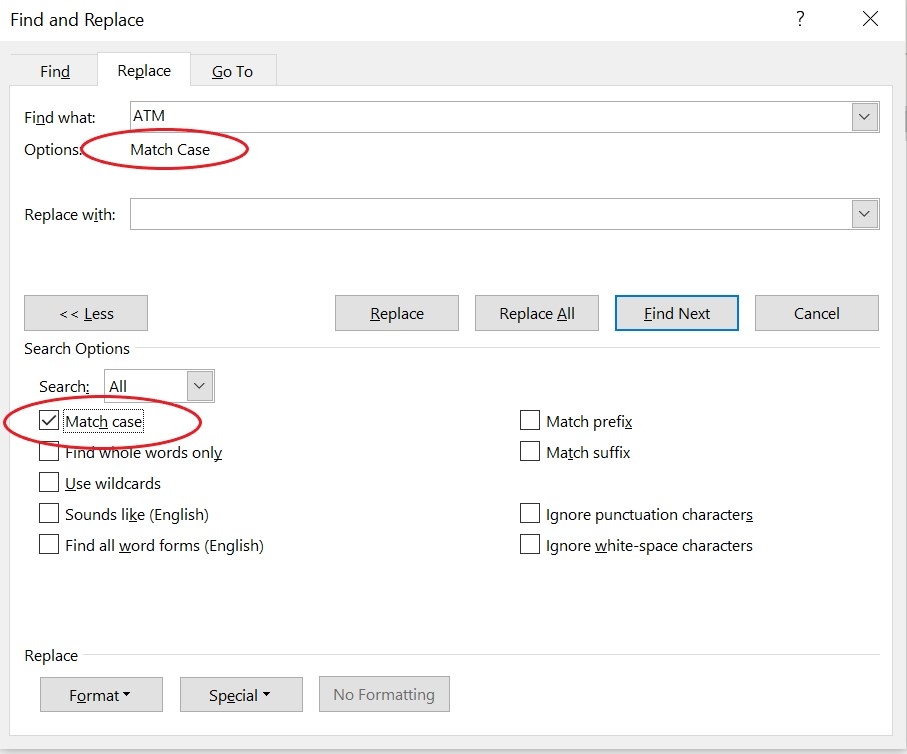Open the Format dropdown menu

[x=101, y=695]
